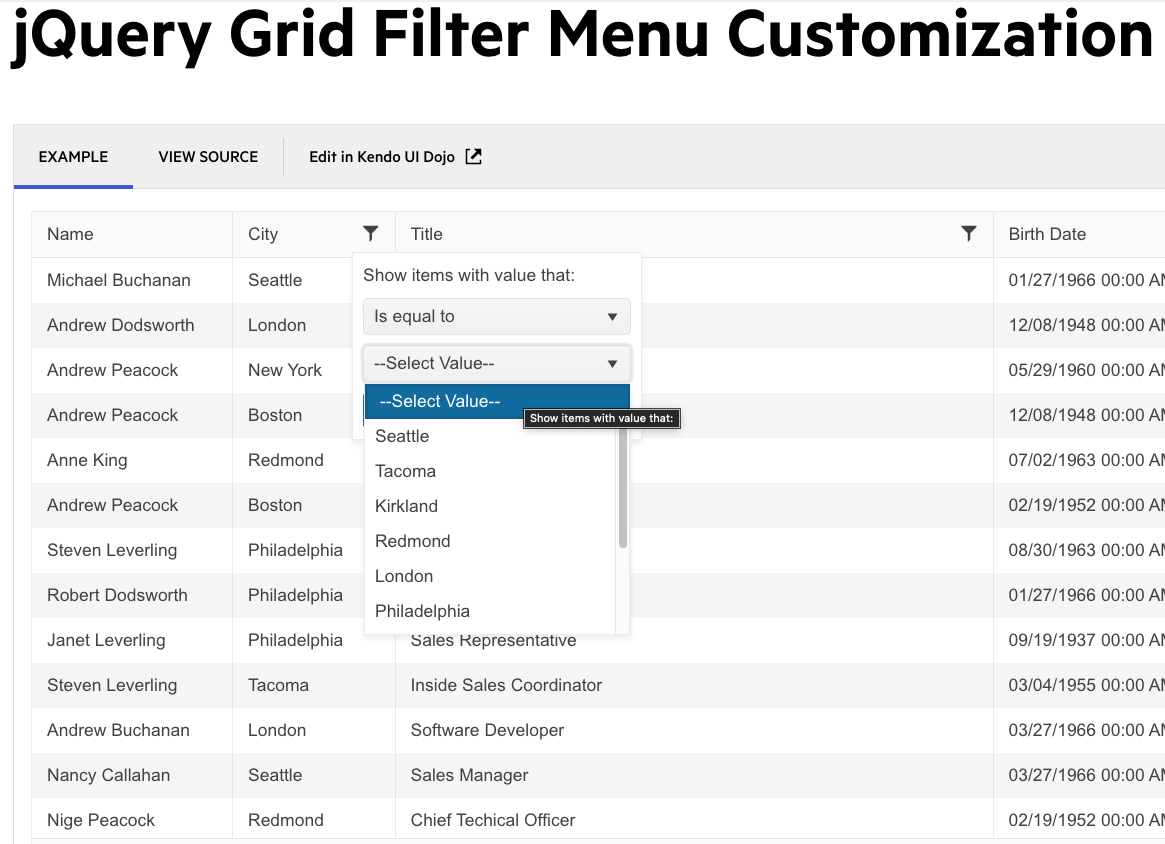The image size is (1165, 844).
Task: Click the 'Chief Techical Officer' title cell
Action: tap(694, 820)
